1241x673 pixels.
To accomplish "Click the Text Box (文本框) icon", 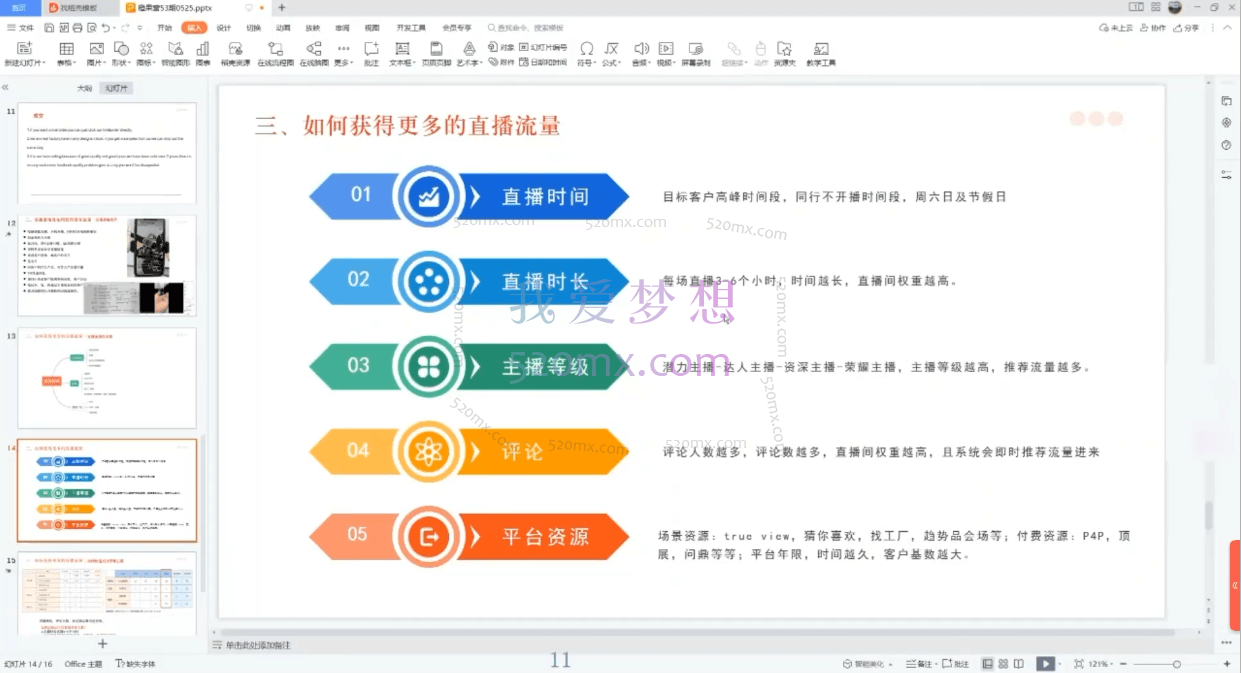I will [x=399, y=49].
